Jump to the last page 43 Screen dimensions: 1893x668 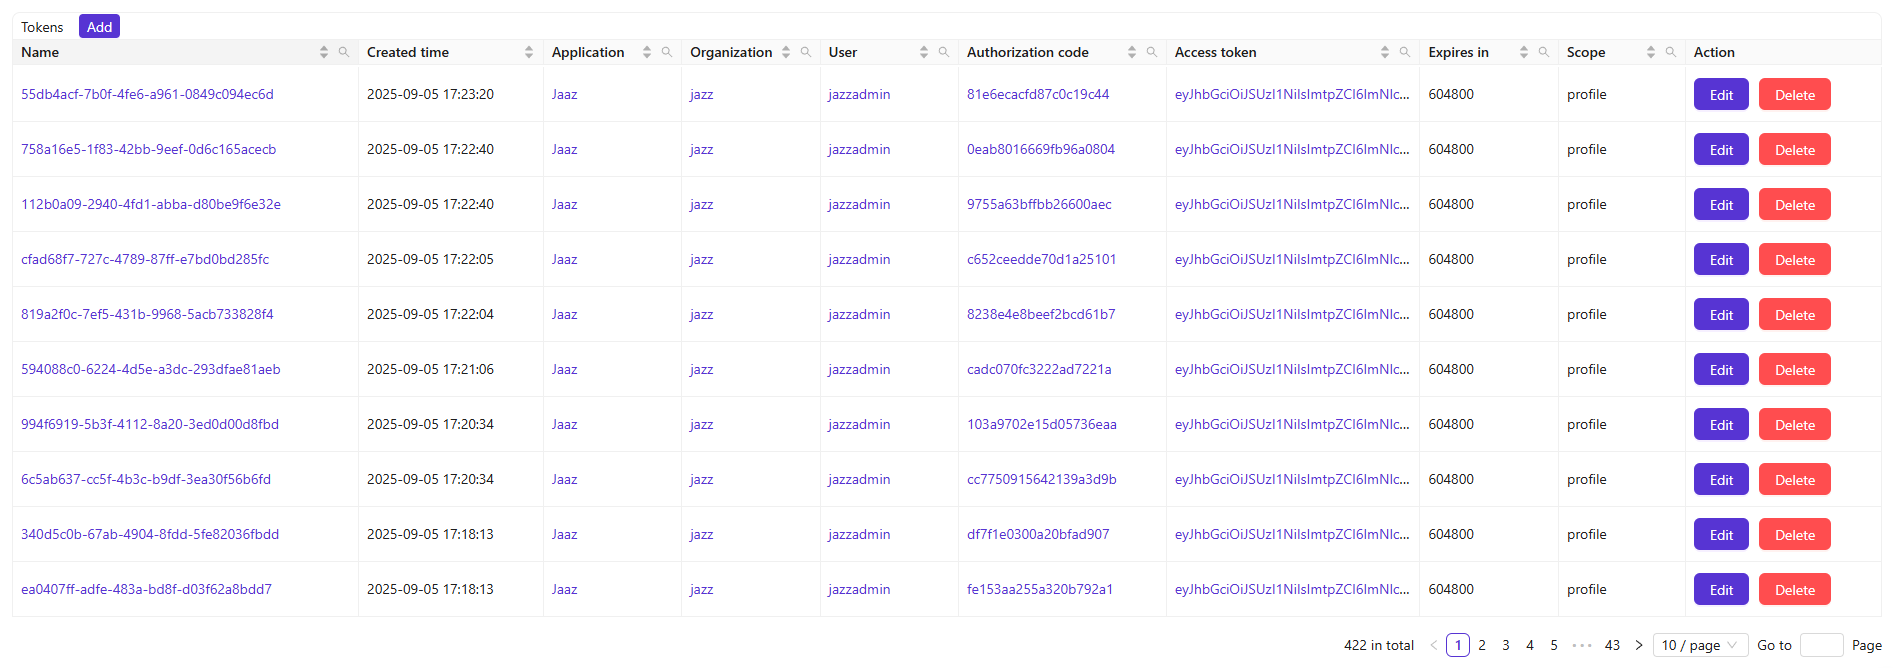pyautogui.click(x=1612, y=645)
